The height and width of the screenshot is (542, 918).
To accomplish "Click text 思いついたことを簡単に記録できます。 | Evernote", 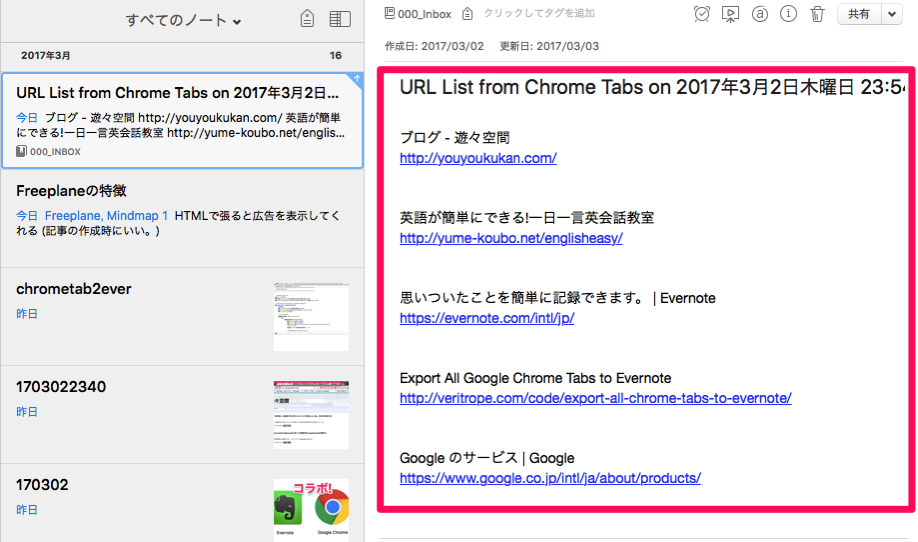I will pyautogui.click(x=557, y=298).
